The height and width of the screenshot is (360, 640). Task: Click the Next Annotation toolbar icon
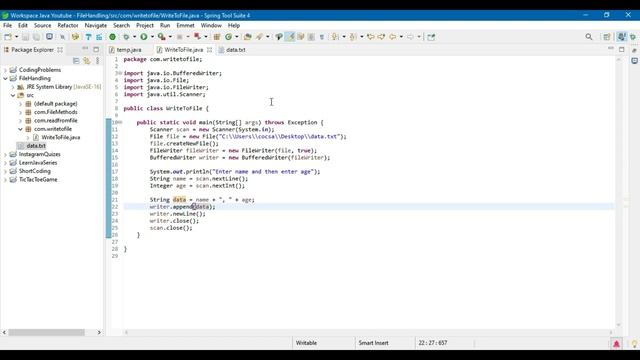[335, 37]
